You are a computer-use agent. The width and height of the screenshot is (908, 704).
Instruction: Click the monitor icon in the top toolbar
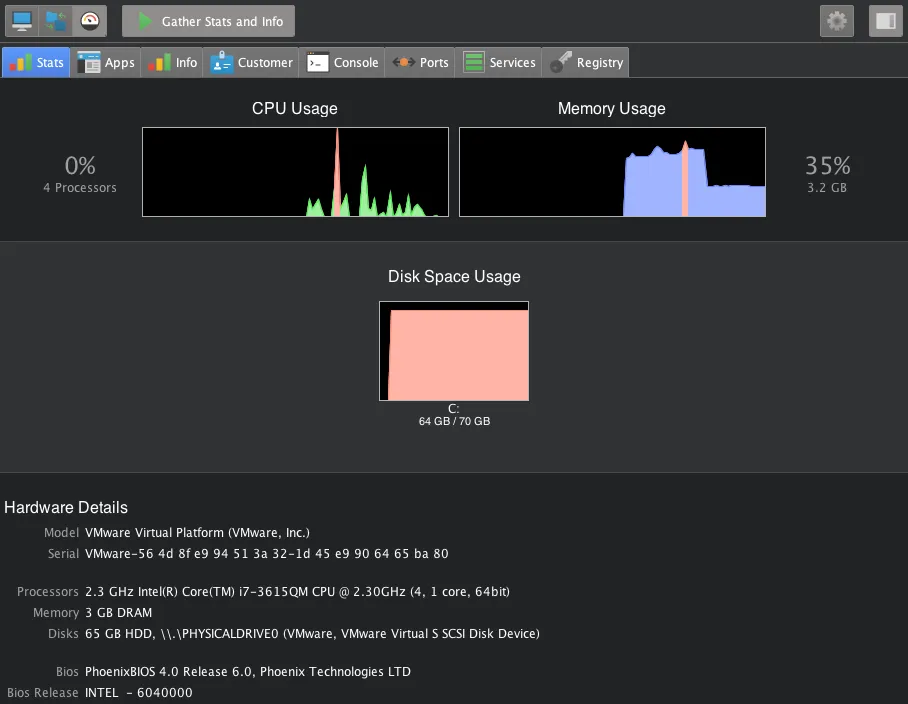pos(20,19)
